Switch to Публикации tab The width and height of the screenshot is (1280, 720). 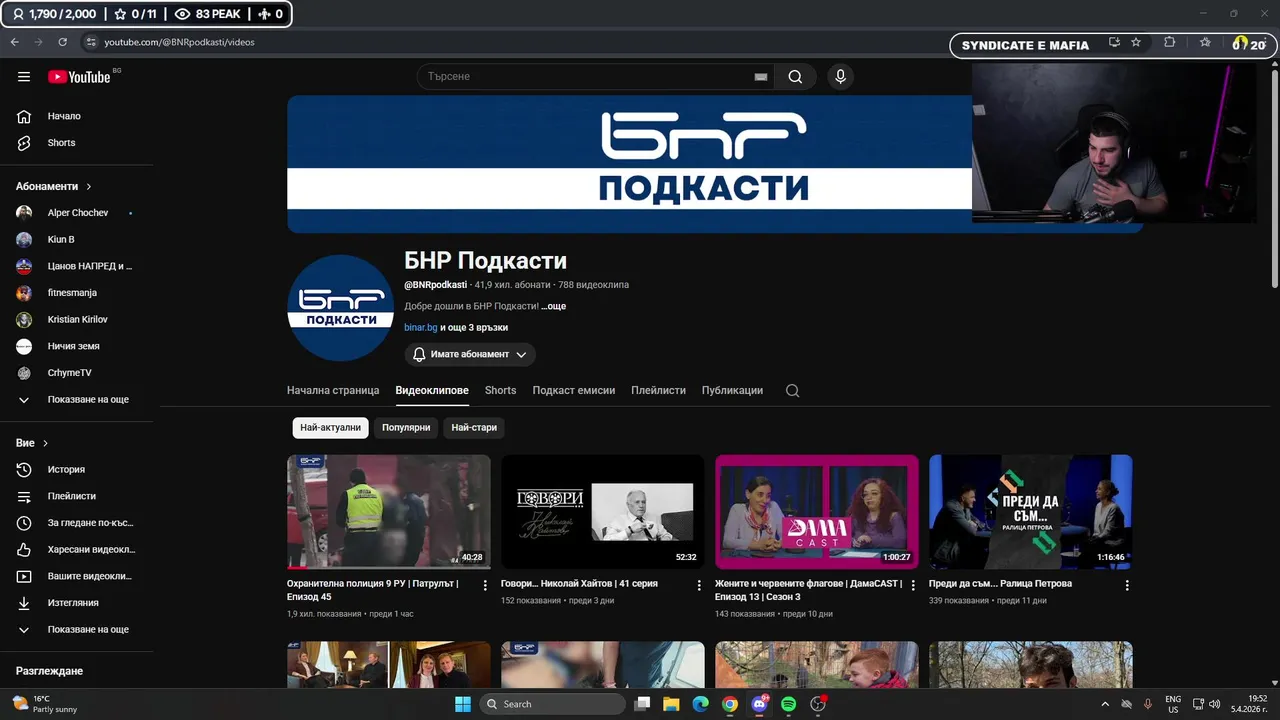pyautogui.click(x=732, y=390)
